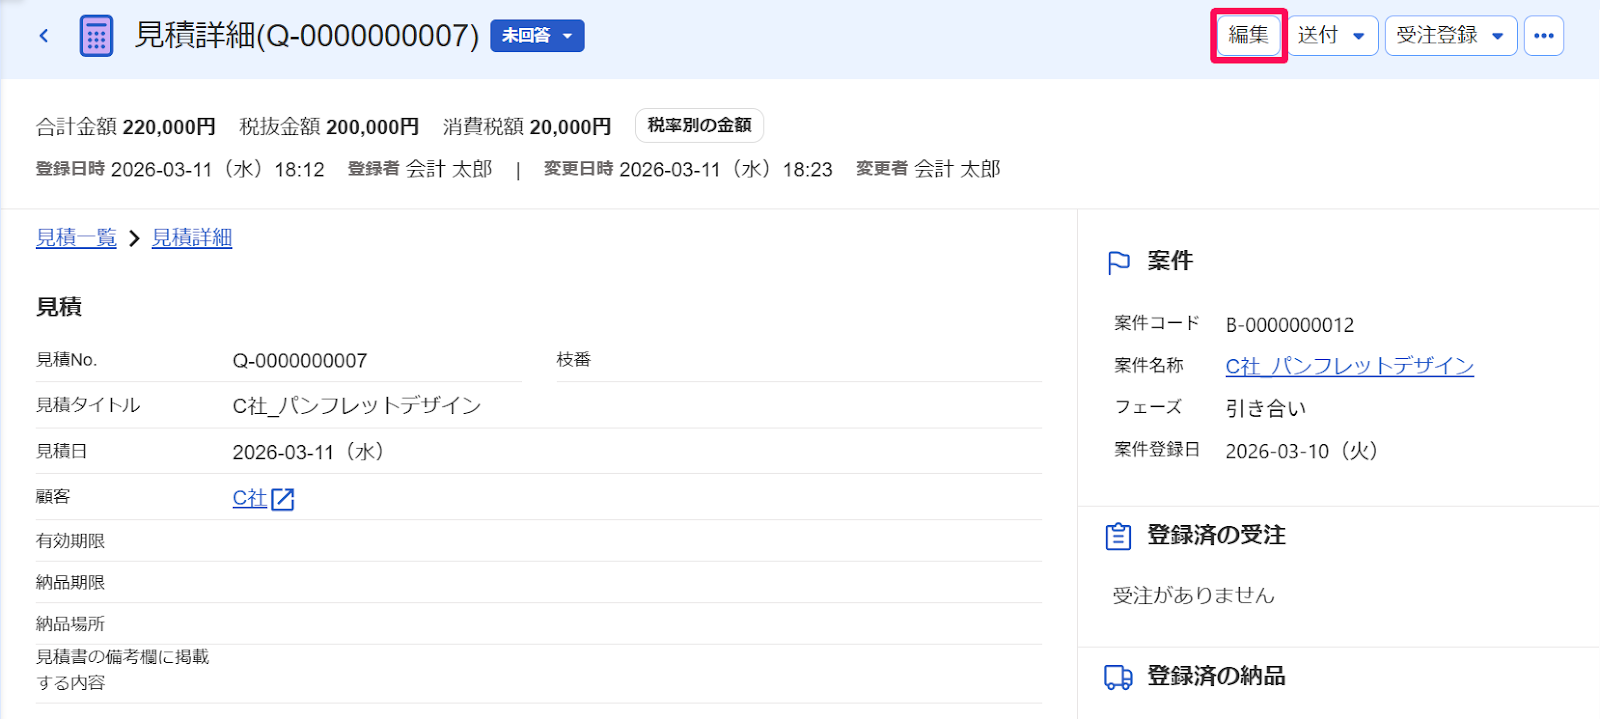Open the 未回答 status dropdown

coord(537,36)
